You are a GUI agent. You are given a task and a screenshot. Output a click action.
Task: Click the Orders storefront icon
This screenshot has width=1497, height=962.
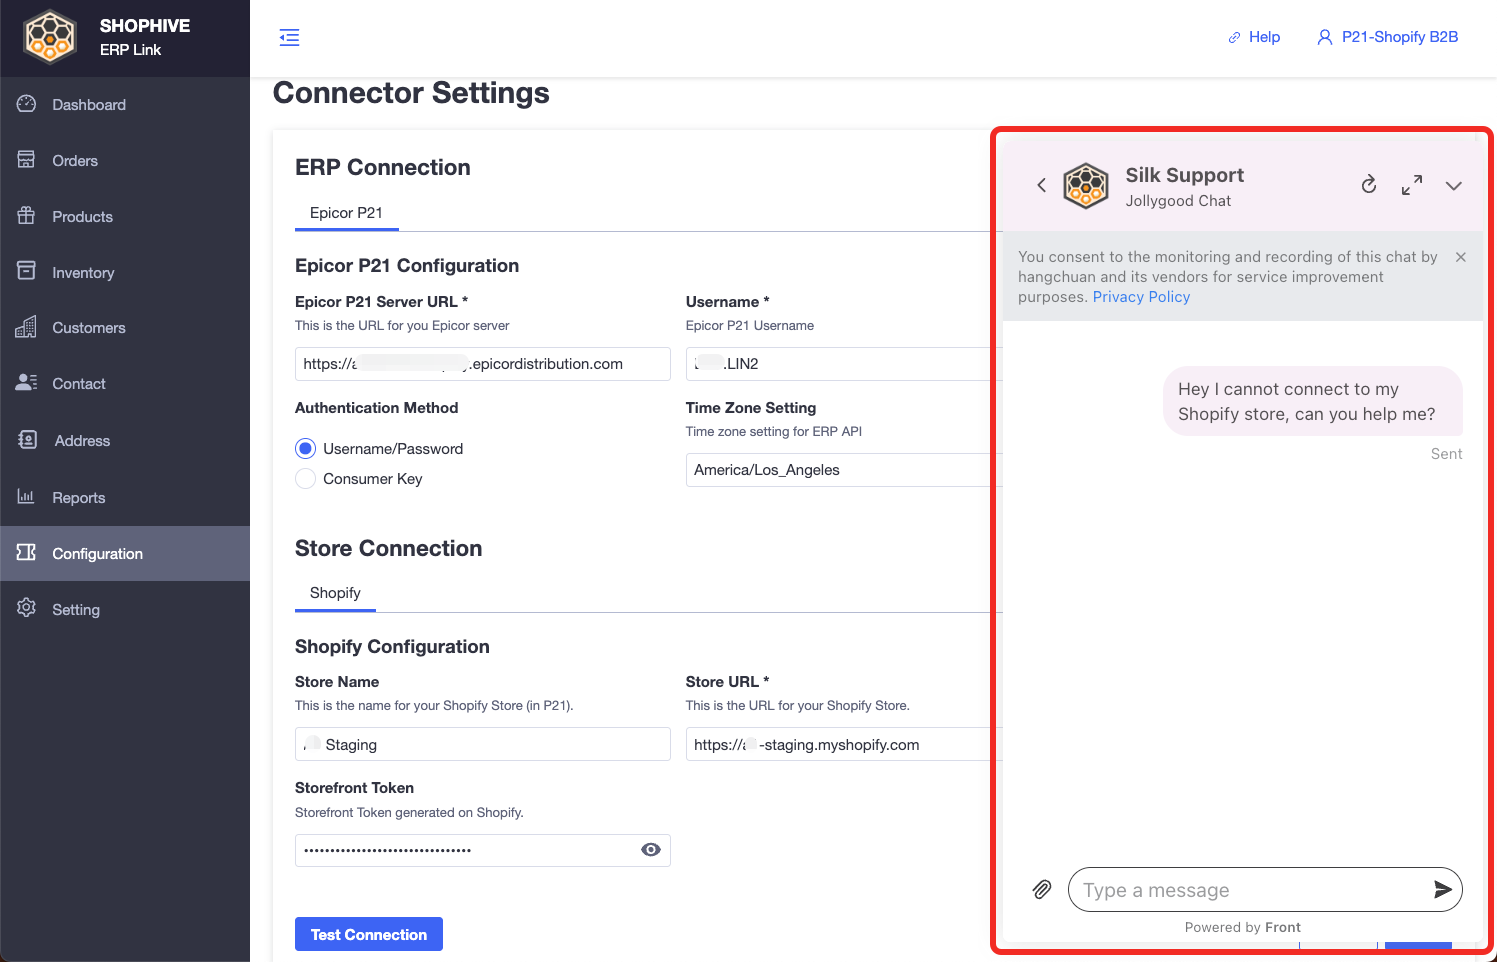coord(27,160)
